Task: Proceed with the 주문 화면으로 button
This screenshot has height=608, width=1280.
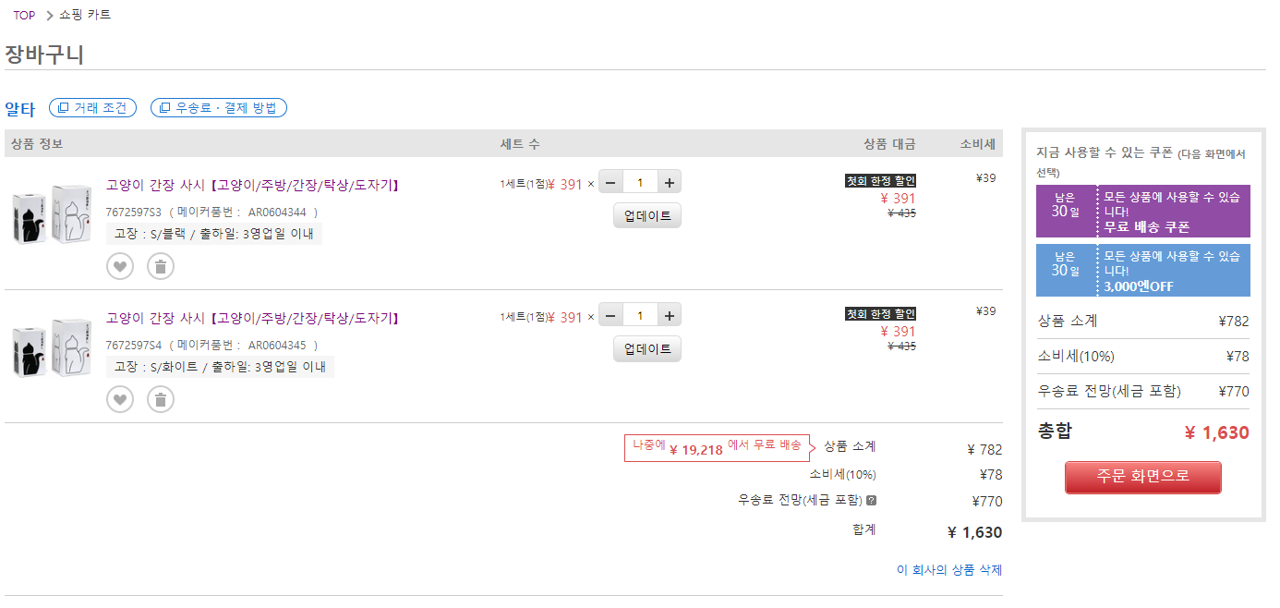Action: [x=1142, y=477]
